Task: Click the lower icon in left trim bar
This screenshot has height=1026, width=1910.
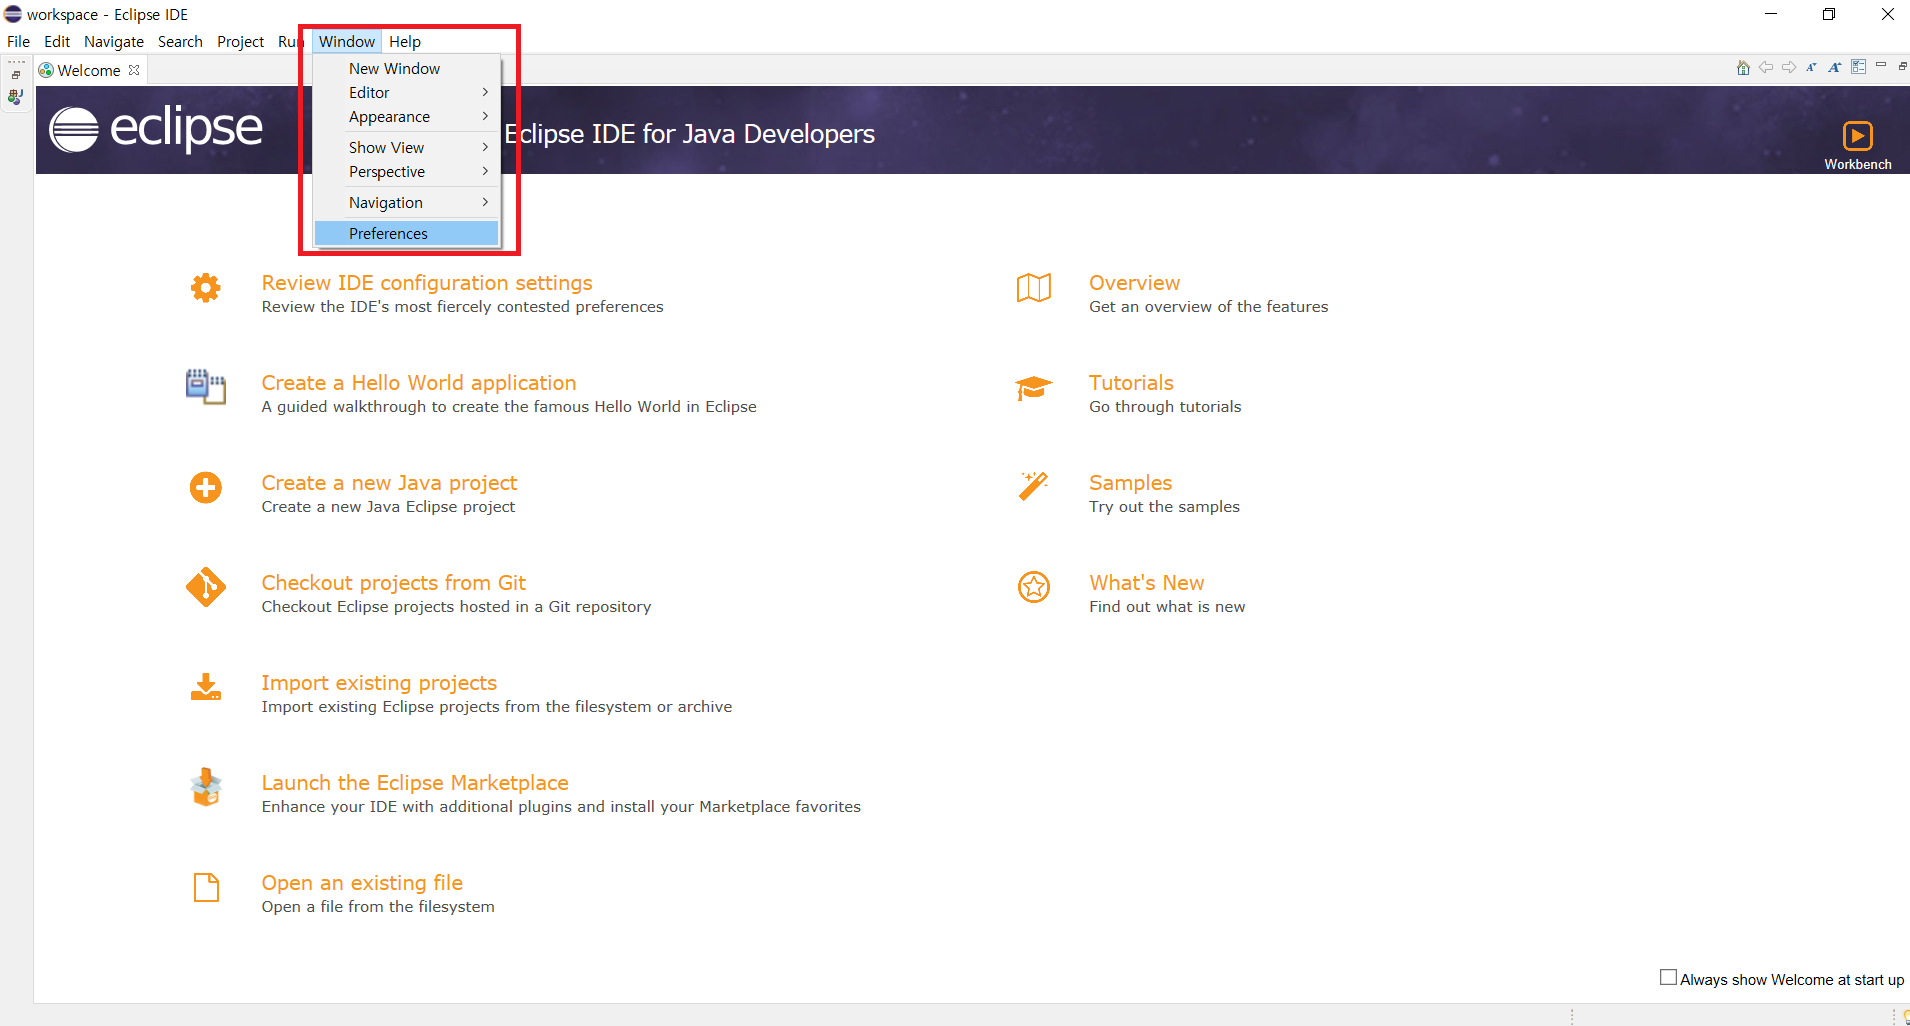Action: click(16, 97)
